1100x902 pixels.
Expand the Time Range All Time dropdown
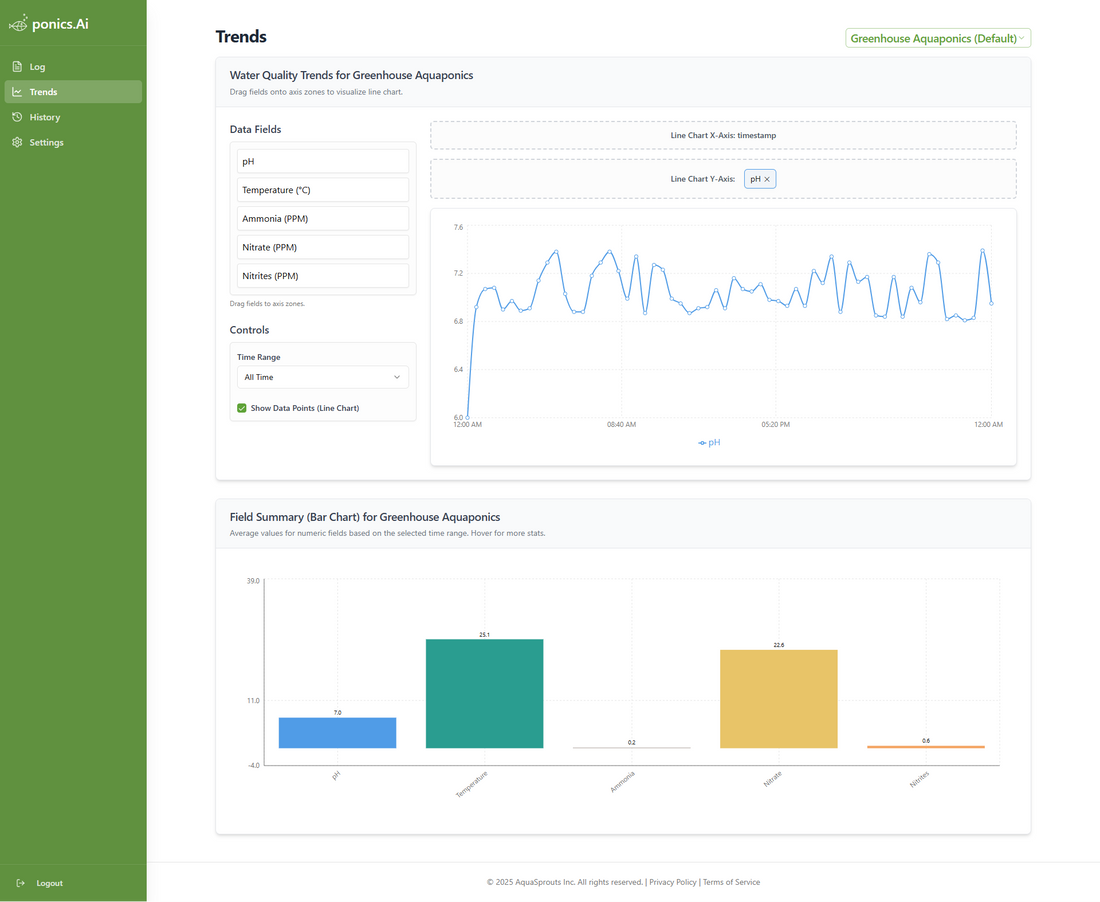click(322, 377)
